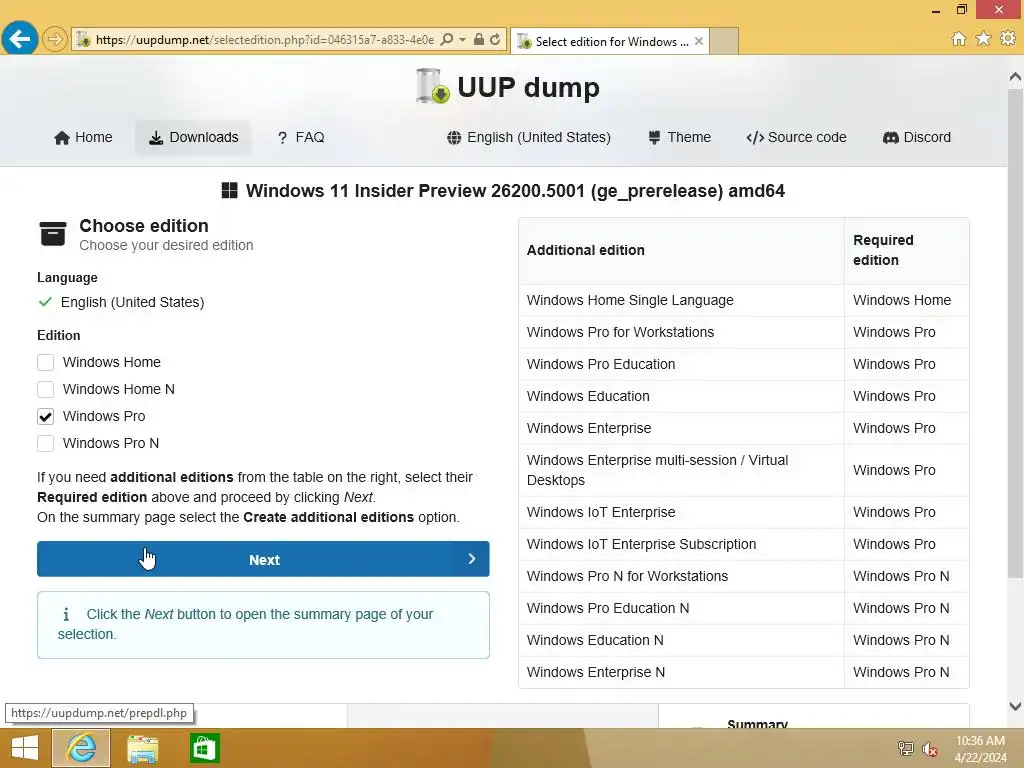
Task: Click the search magnifier in address bar
Action: [447, 39]
